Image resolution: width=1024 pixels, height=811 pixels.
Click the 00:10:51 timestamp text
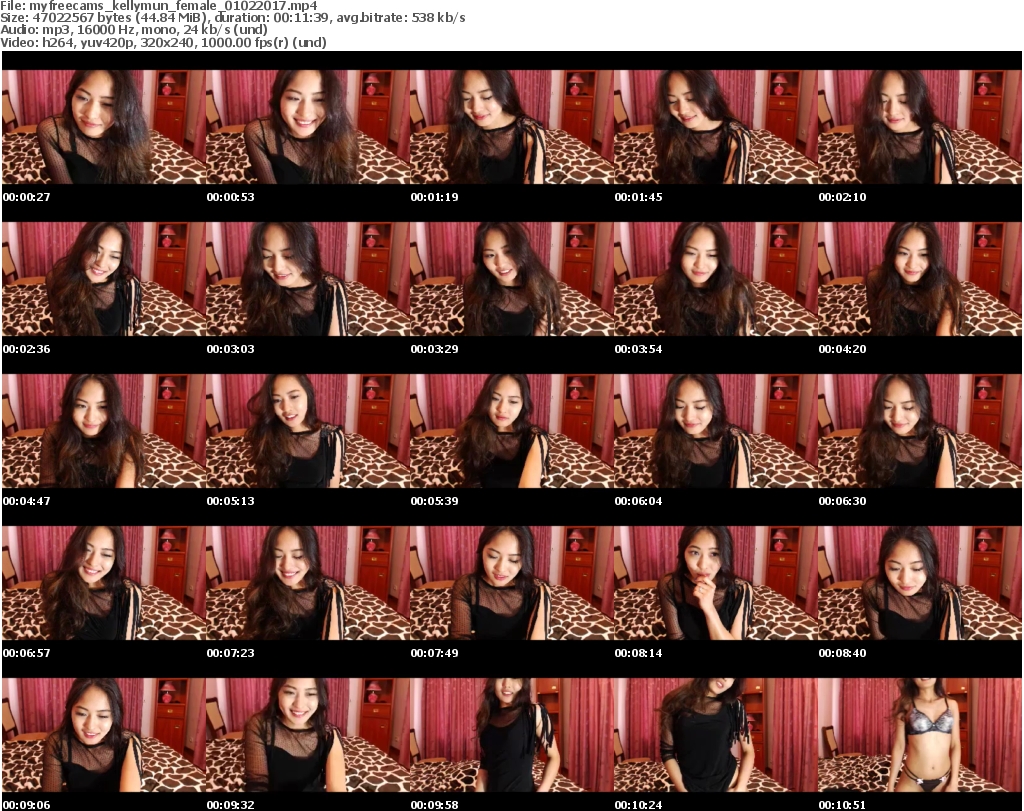842,805
